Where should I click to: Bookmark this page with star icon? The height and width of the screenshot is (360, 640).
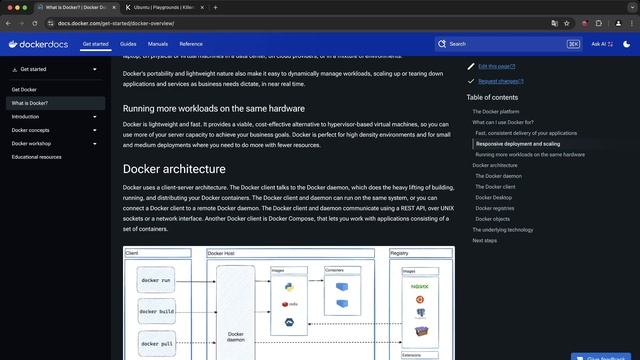tap(567, 23)
